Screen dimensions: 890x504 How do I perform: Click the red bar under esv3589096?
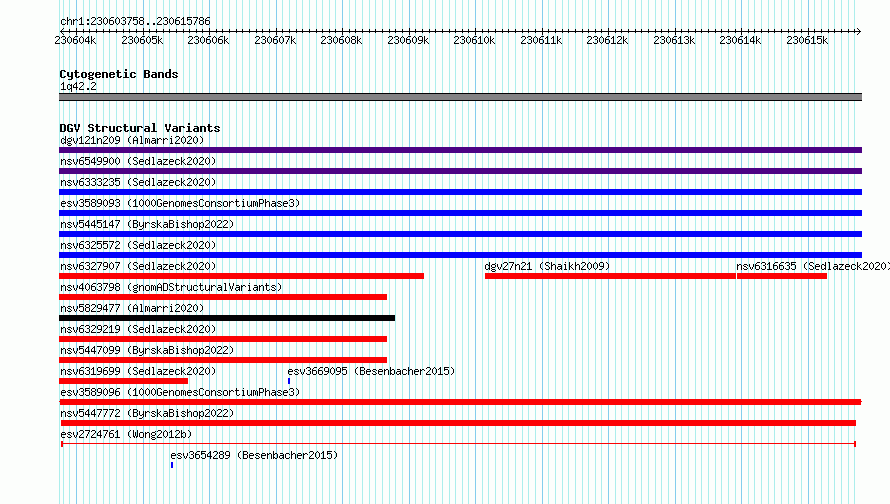coord(460,402)
